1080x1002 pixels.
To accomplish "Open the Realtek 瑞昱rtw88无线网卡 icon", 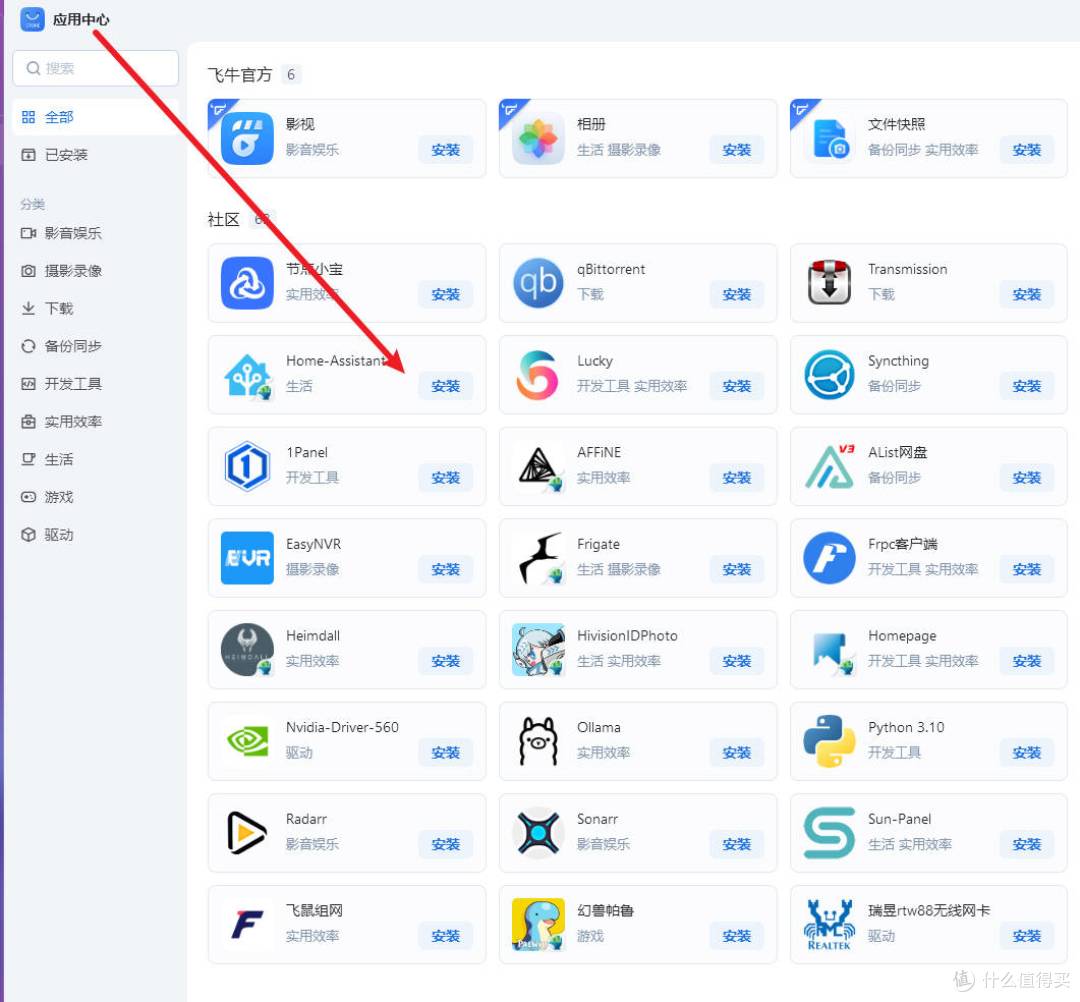I will [829, 924].
